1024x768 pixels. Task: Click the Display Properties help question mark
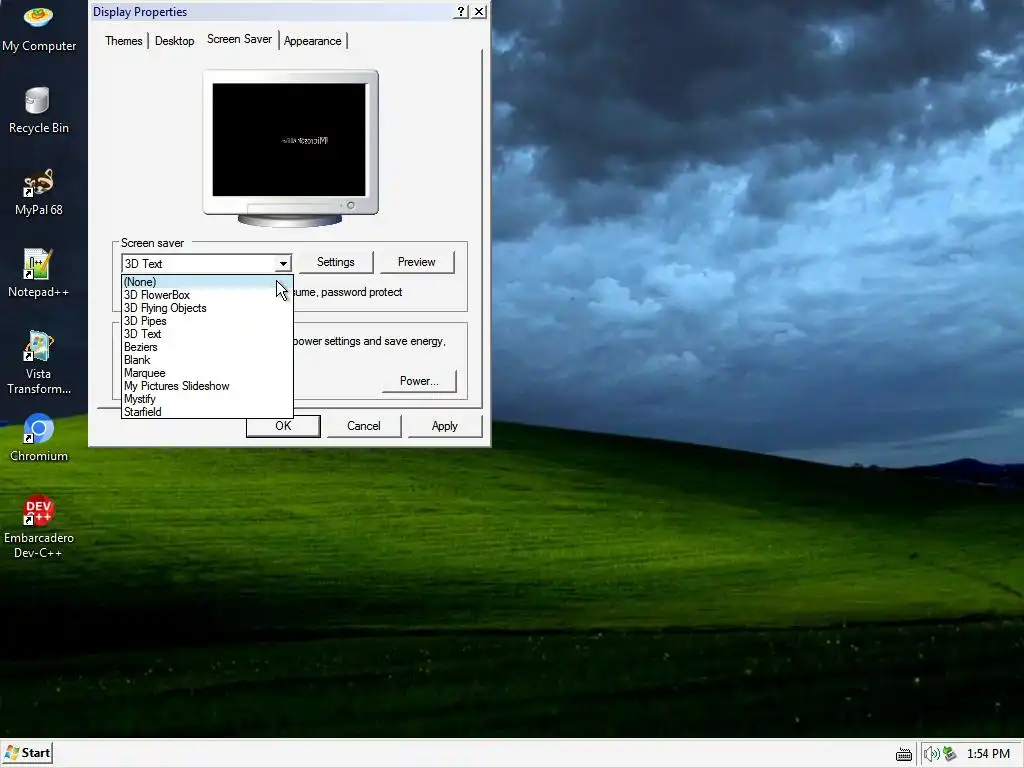(460, 11)
